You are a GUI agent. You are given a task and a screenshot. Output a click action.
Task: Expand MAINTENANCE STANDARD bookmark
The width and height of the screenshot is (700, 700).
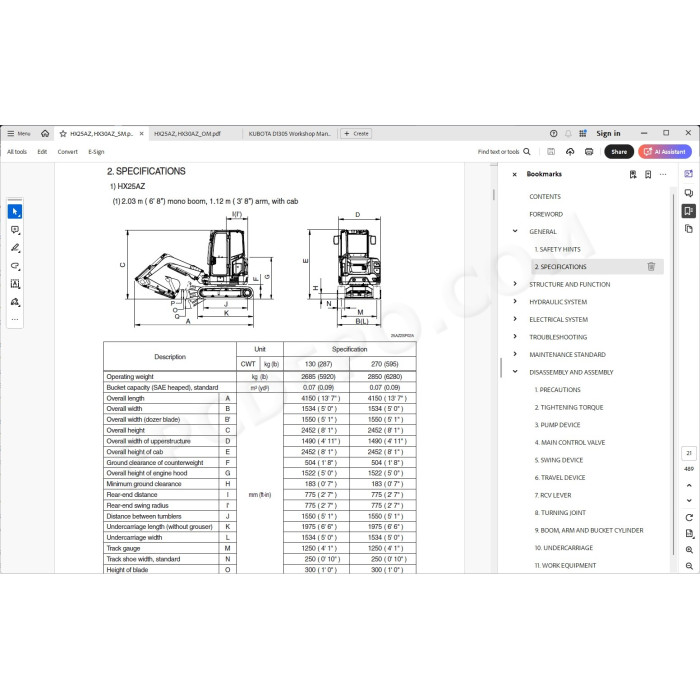(515, 354)
